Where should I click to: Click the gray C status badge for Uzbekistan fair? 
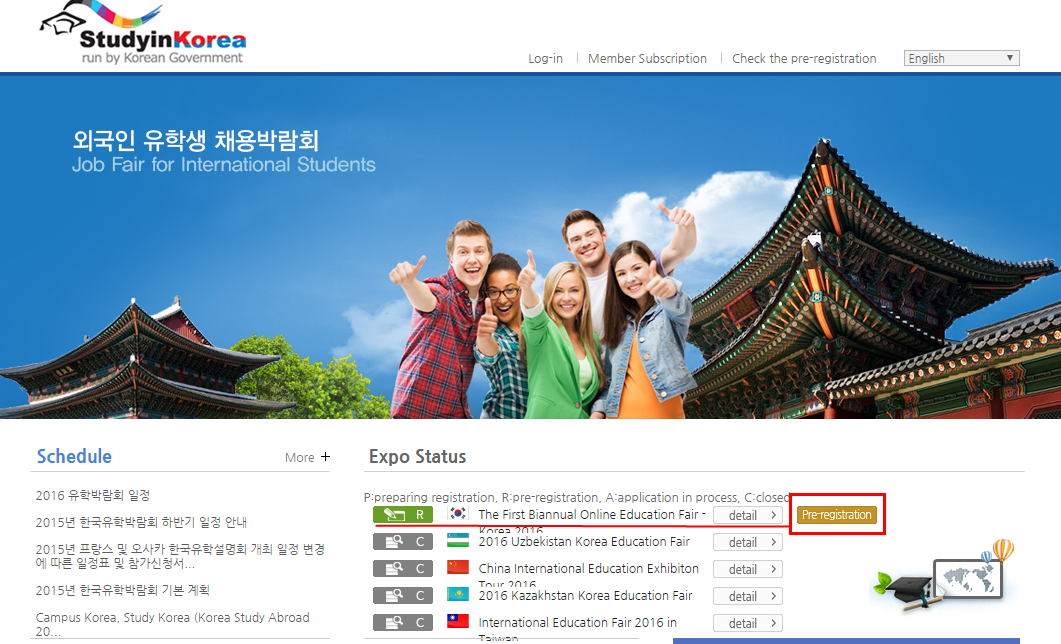pyautogui.click(x=403, y=542)
